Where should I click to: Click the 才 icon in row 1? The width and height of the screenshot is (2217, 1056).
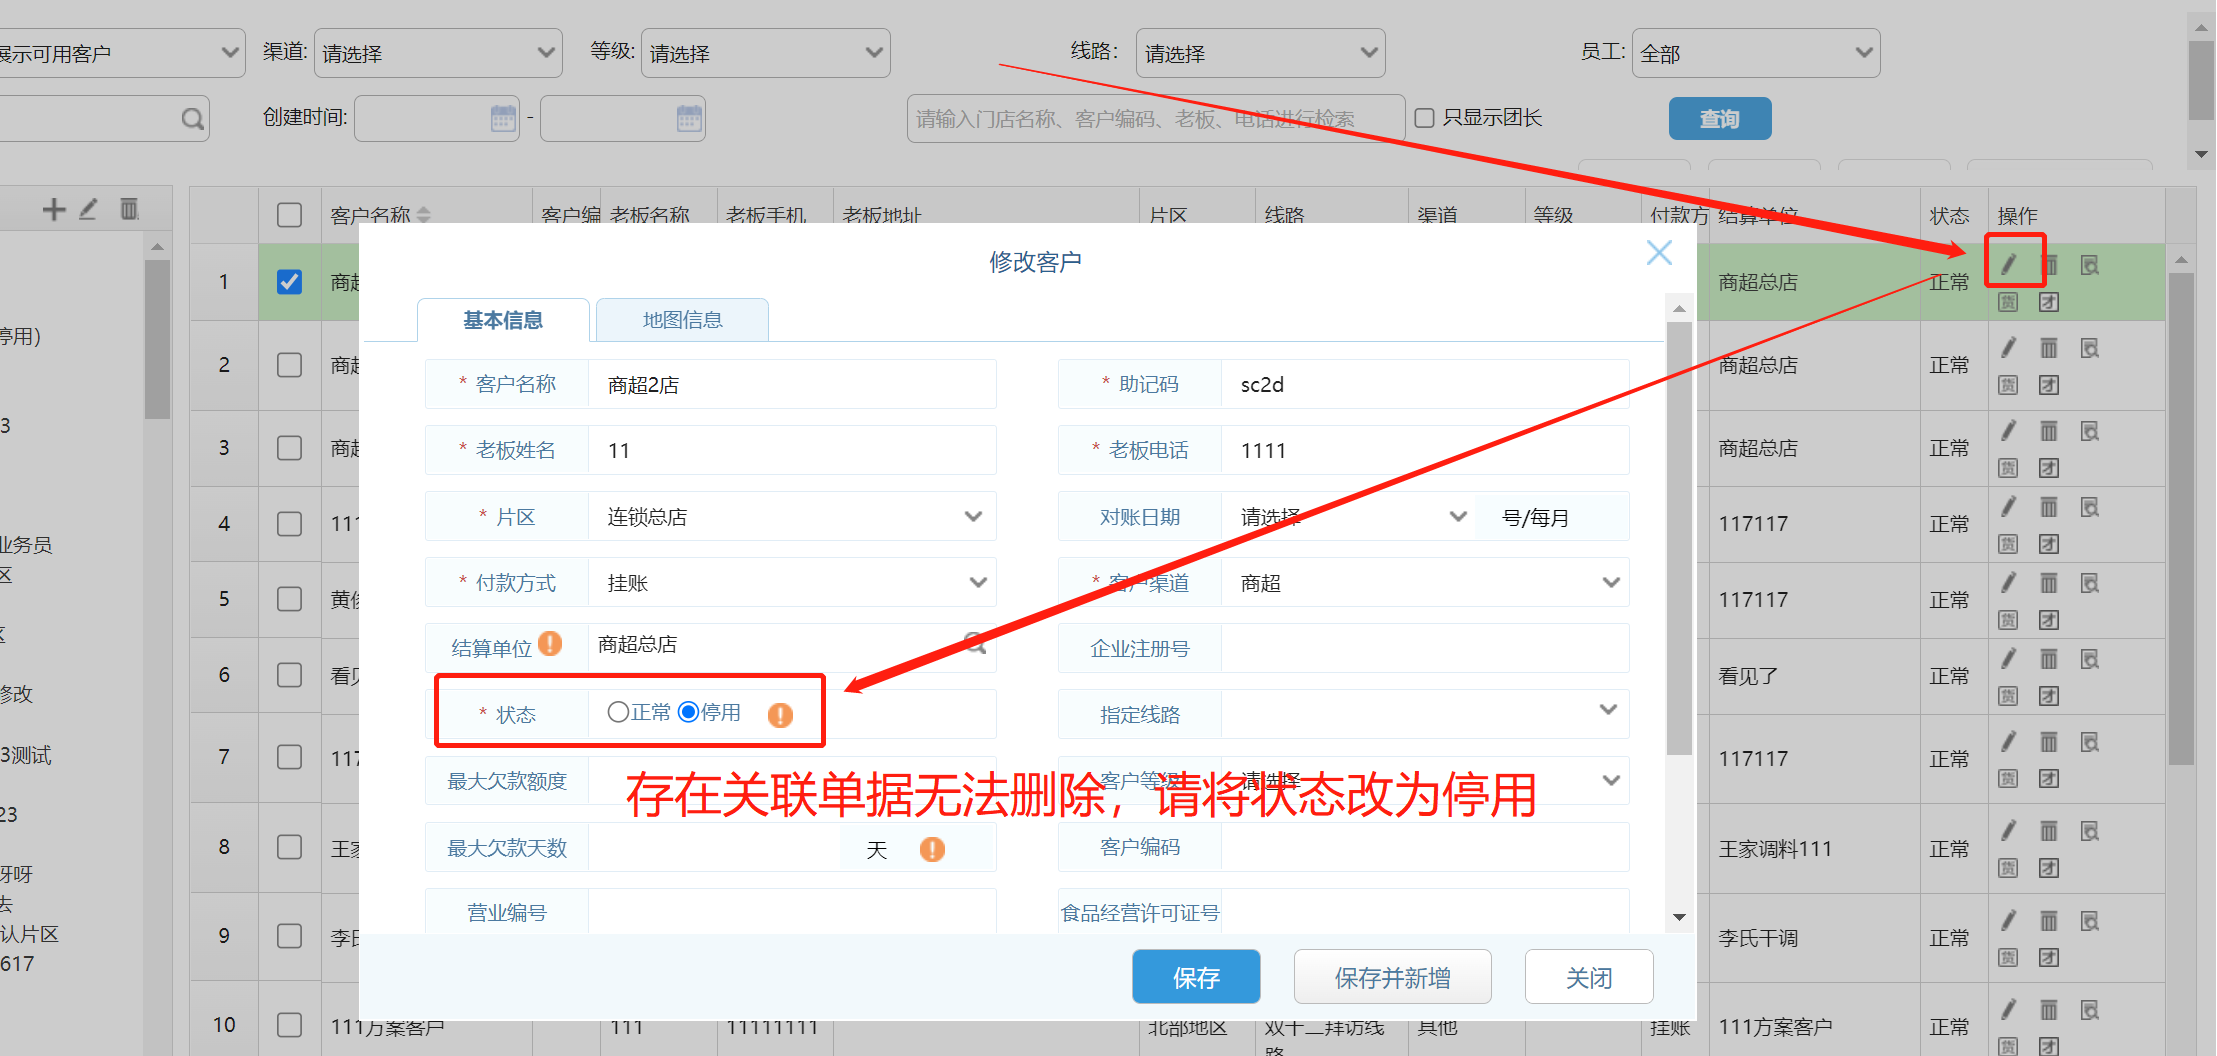[2049, 302]
